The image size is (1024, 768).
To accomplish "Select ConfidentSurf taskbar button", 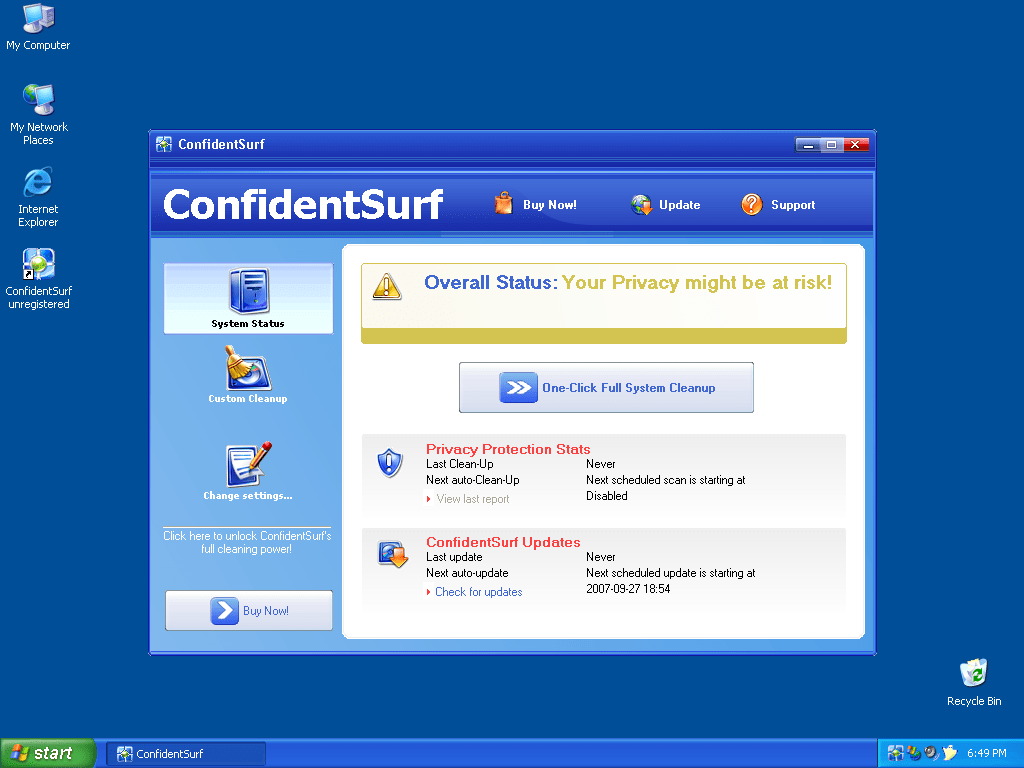I will coord(186,754).
